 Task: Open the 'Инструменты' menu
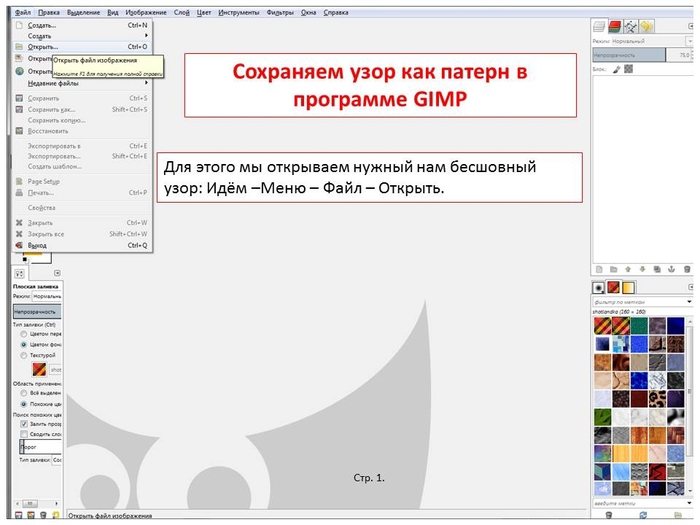coord(239,12)
